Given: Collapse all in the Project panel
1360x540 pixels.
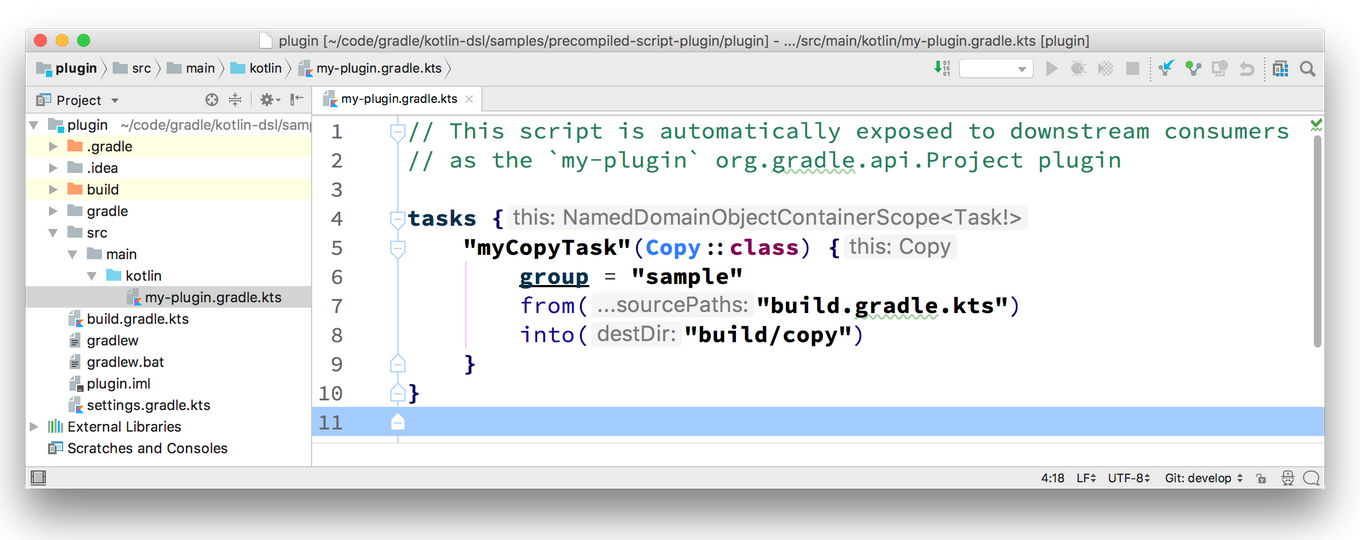Looking at the screenshot, I should [235, 100].
